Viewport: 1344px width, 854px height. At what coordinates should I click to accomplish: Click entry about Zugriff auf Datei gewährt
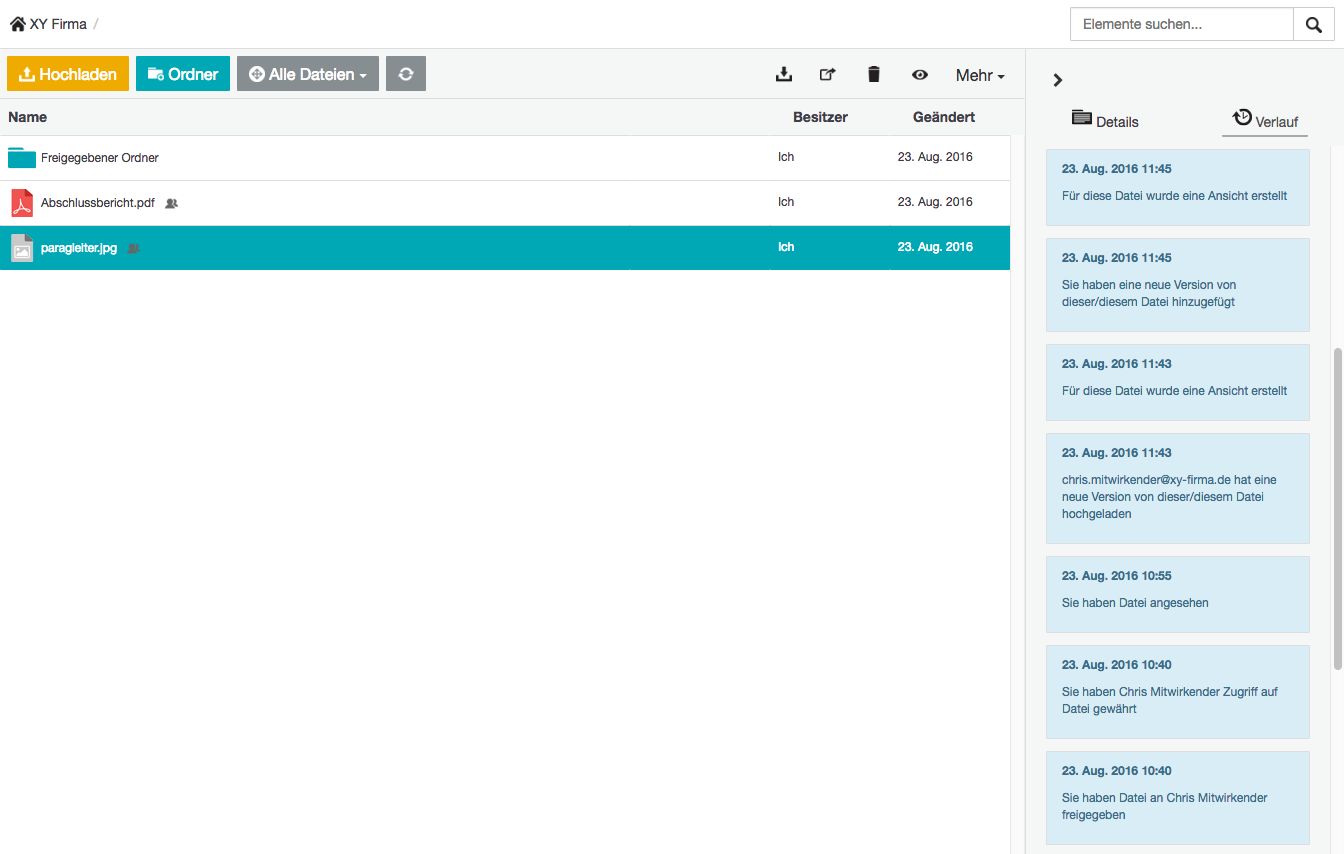(x=1178, y=691)
